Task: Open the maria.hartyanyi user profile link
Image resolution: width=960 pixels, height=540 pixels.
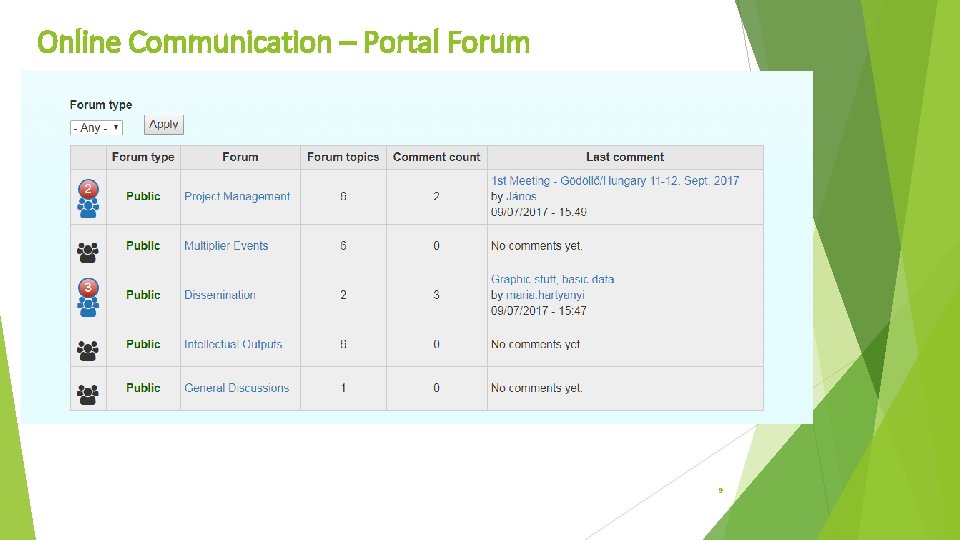Action: (546, 295)
